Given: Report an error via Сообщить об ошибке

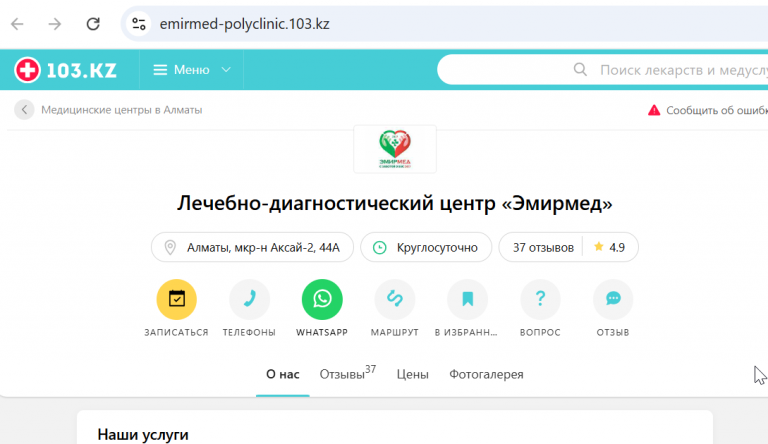Looking at the screenshot, I should tap(707, 110).
